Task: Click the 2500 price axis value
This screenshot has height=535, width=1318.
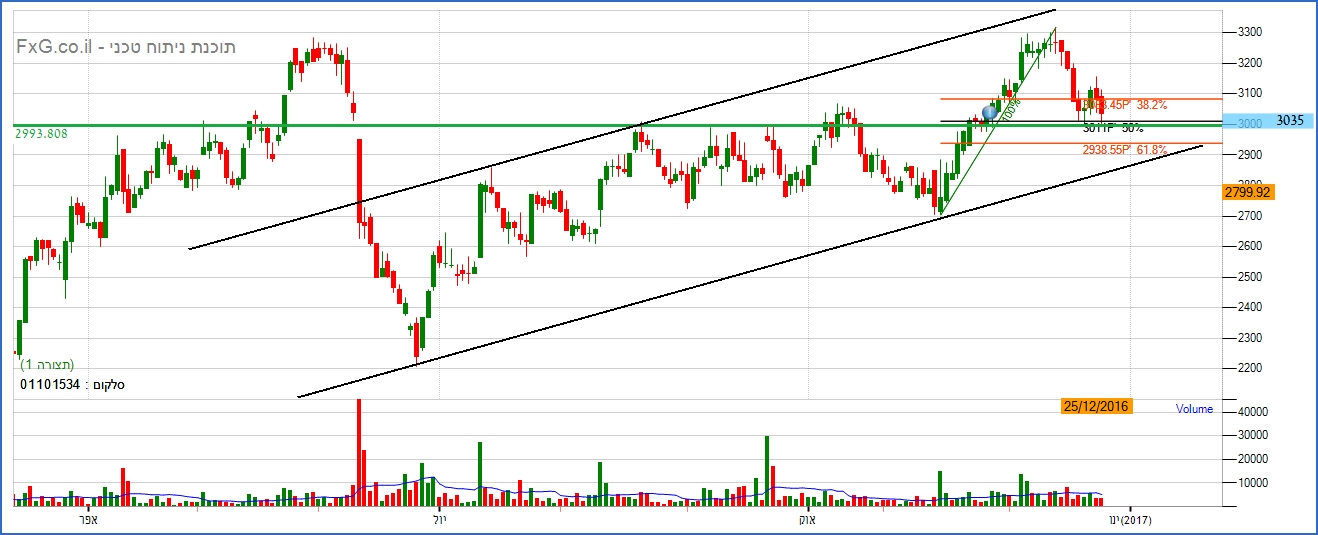Action: pos(1251,277)
